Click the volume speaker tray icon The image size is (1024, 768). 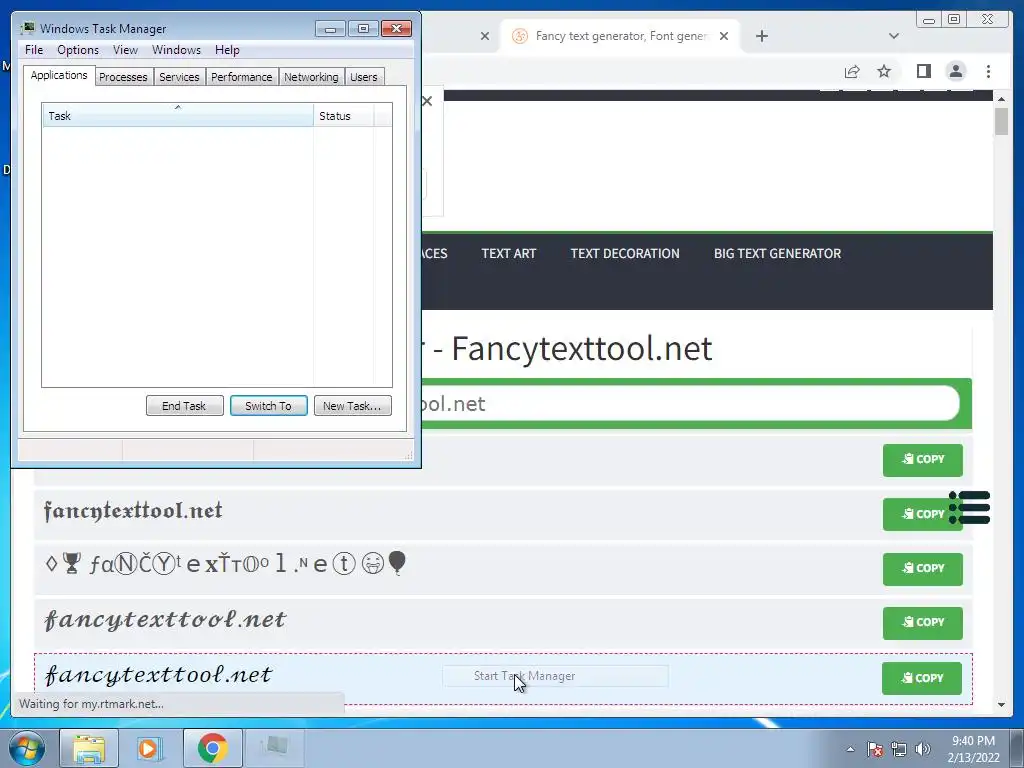point(923,750)
